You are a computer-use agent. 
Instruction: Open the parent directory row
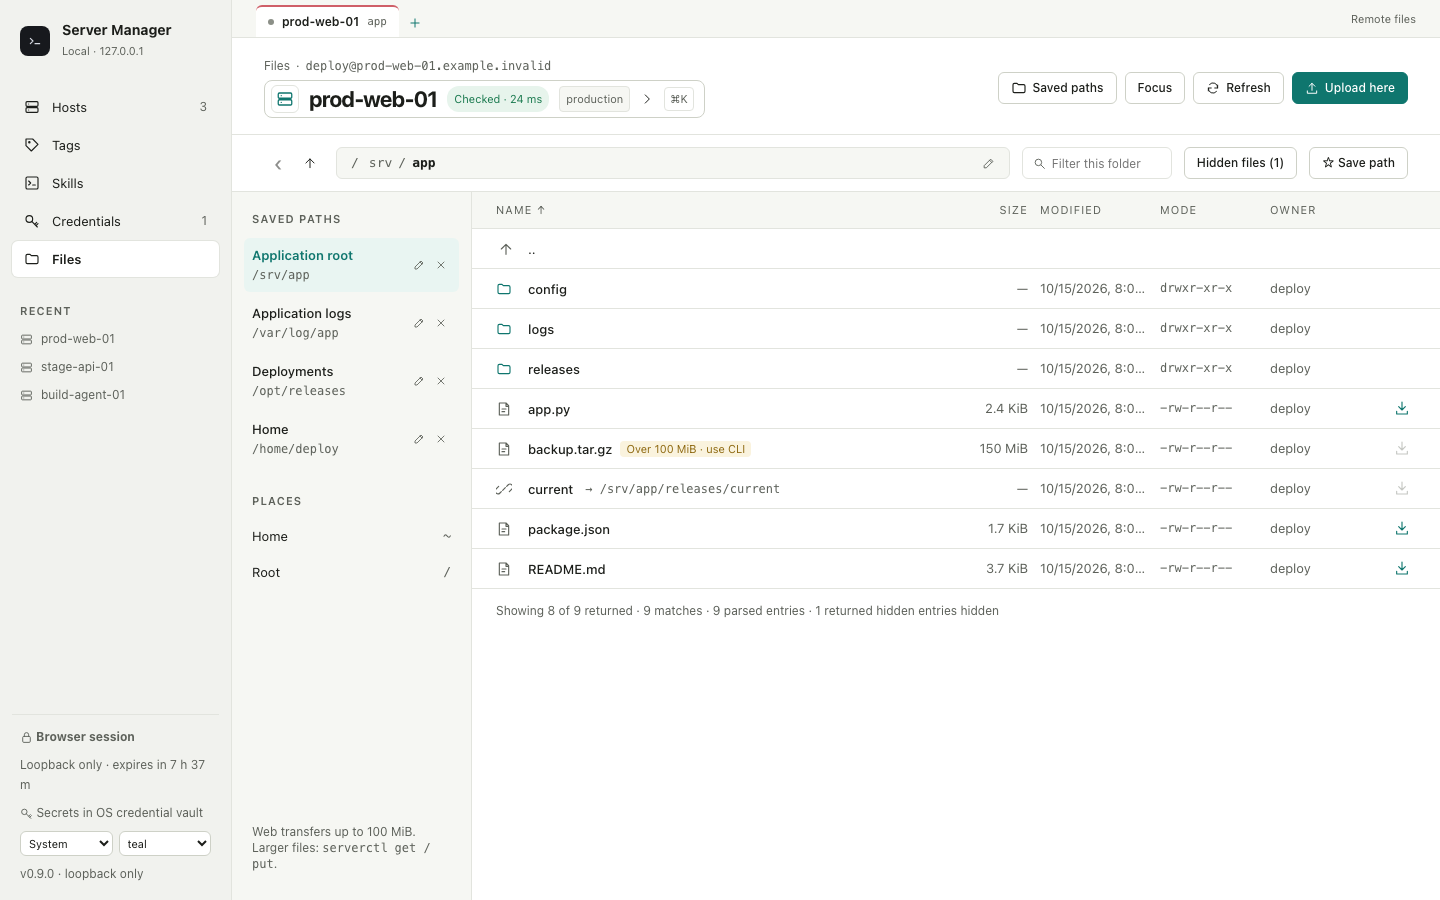(x=956, y=249)
